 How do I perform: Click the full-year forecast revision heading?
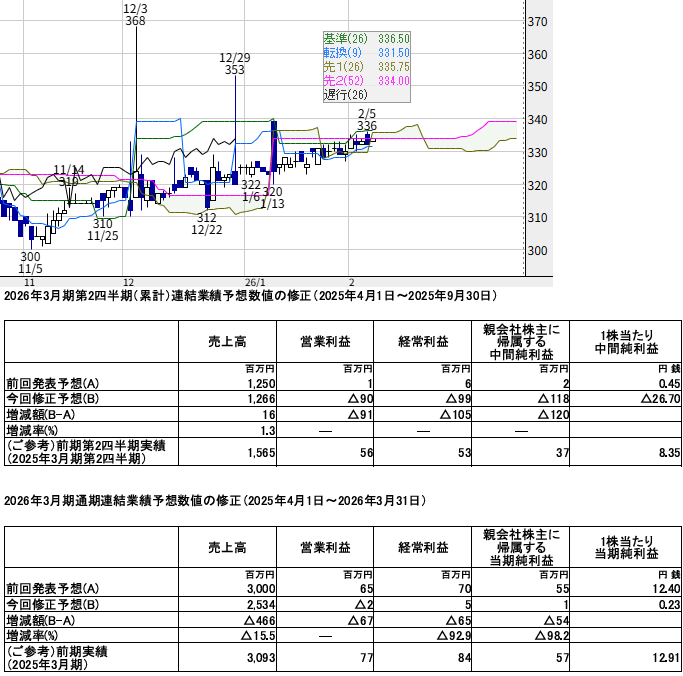(x=215, y=499)
